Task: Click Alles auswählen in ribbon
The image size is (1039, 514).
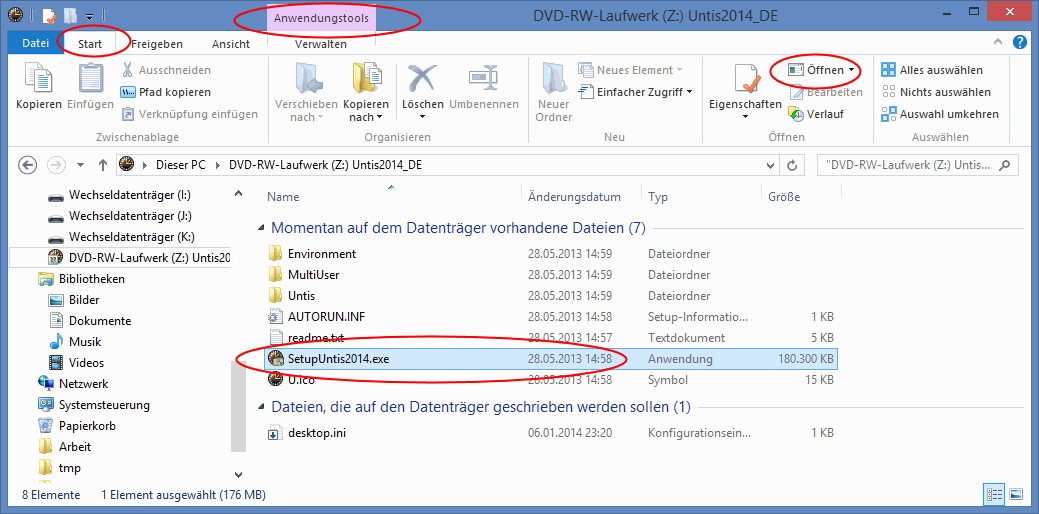Action: tap(932, 70)
